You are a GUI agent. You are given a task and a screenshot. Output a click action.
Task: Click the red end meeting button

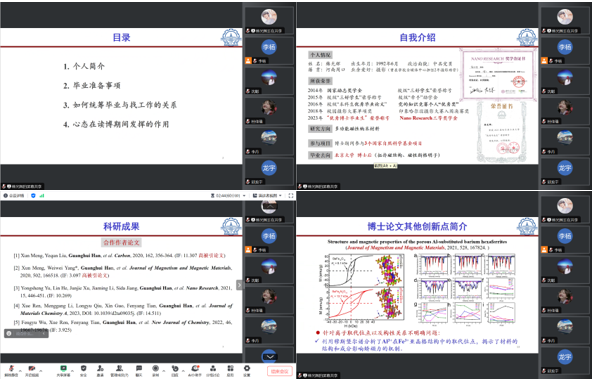[x=280, y=371]
